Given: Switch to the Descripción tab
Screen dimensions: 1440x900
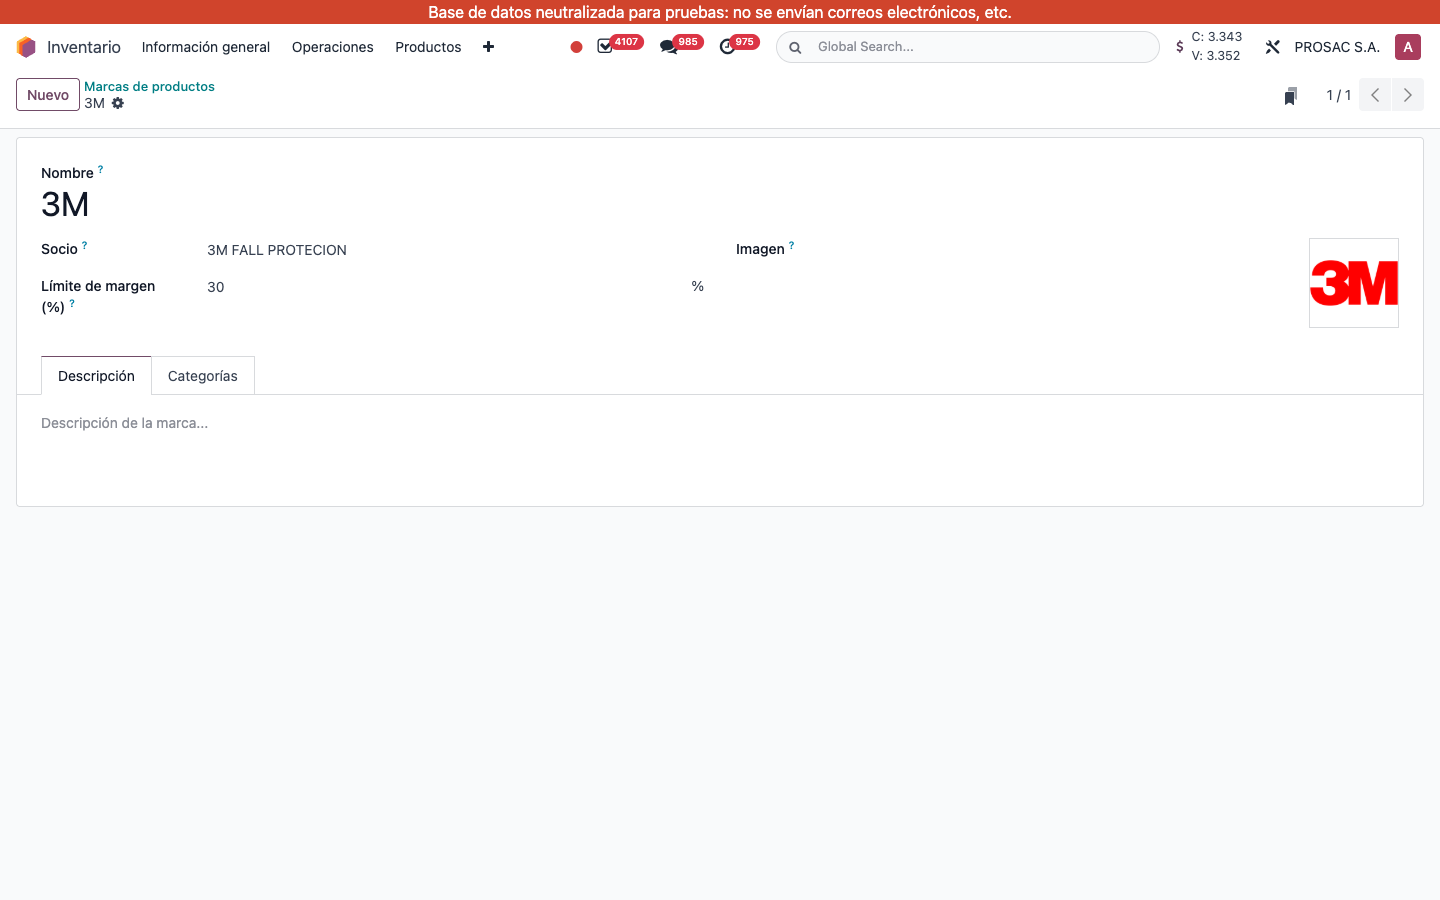Looking at the screenshot, I should tap(96, 376).
